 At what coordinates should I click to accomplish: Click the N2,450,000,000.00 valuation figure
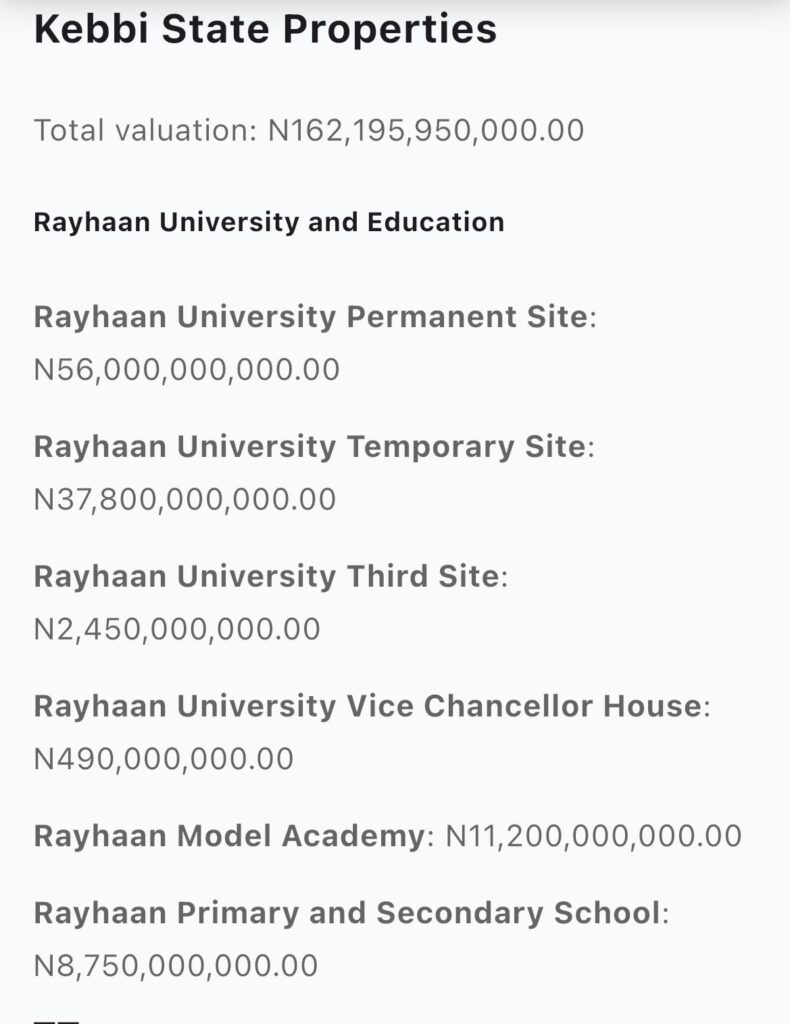click(x=177, y=629)
